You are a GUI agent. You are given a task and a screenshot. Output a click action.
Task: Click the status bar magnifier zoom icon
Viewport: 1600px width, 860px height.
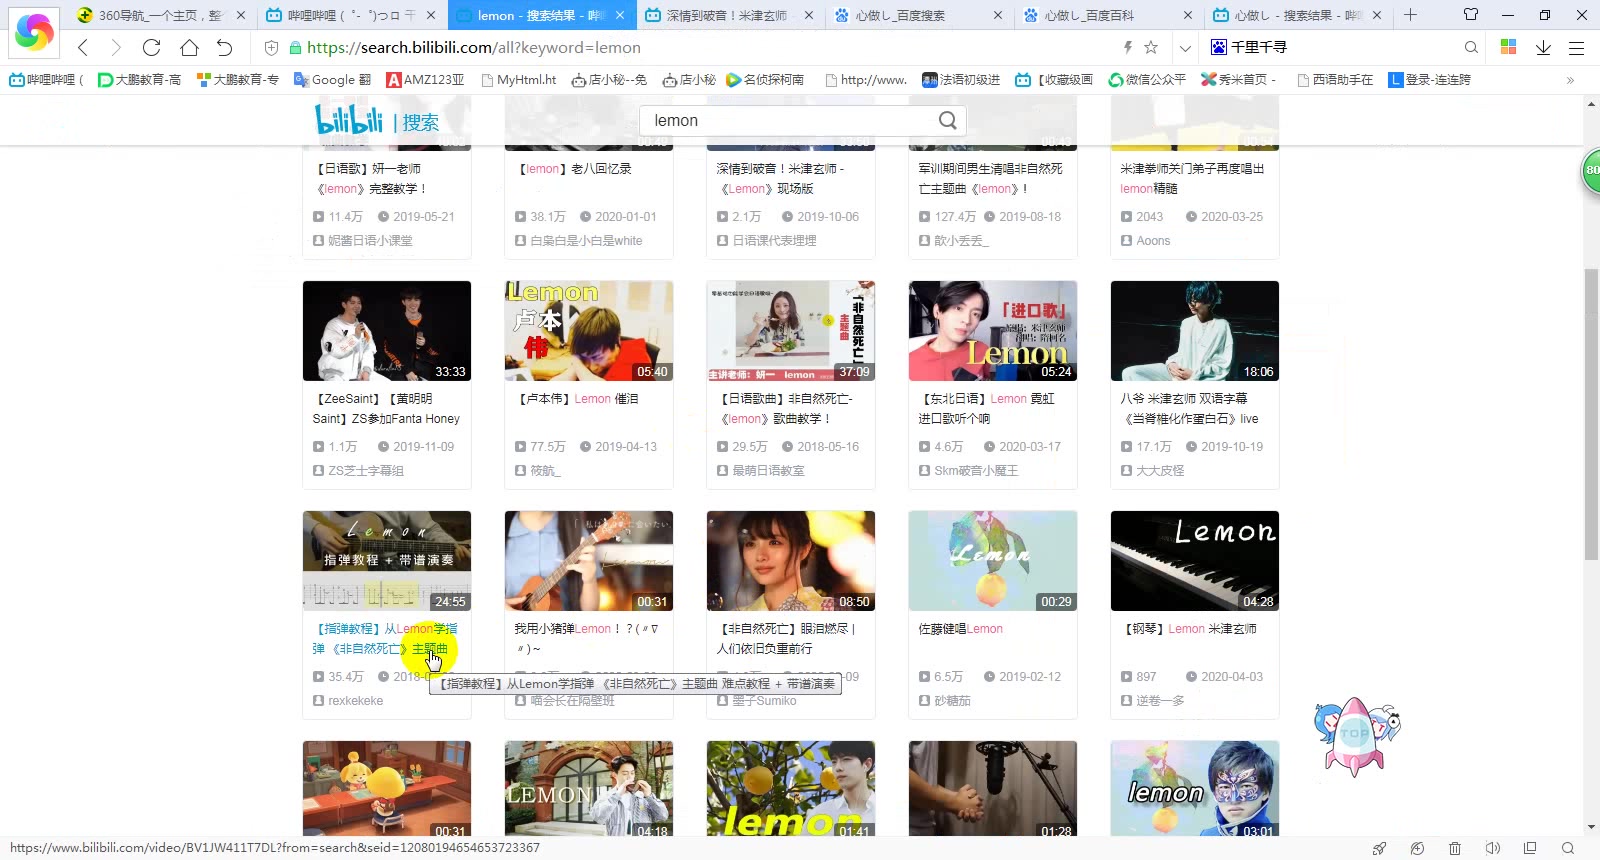(1568, 848)
